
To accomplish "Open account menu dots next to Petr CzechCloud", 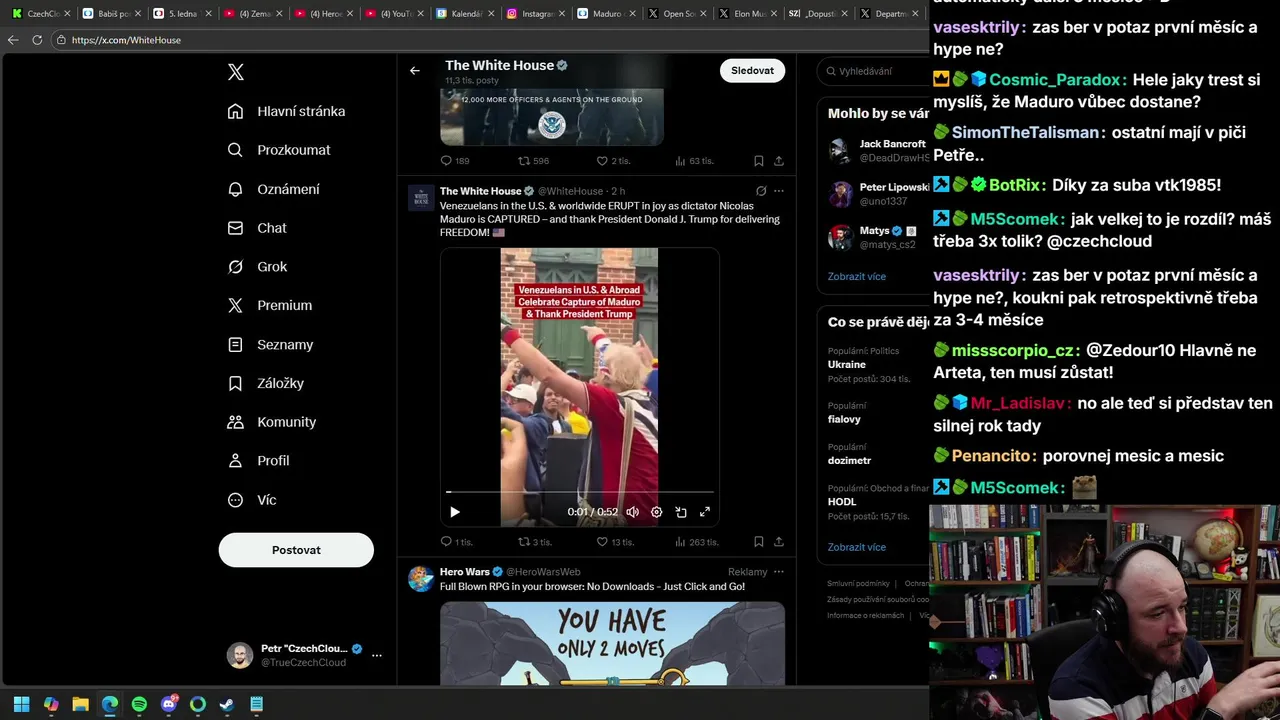I will click(377, 656).
